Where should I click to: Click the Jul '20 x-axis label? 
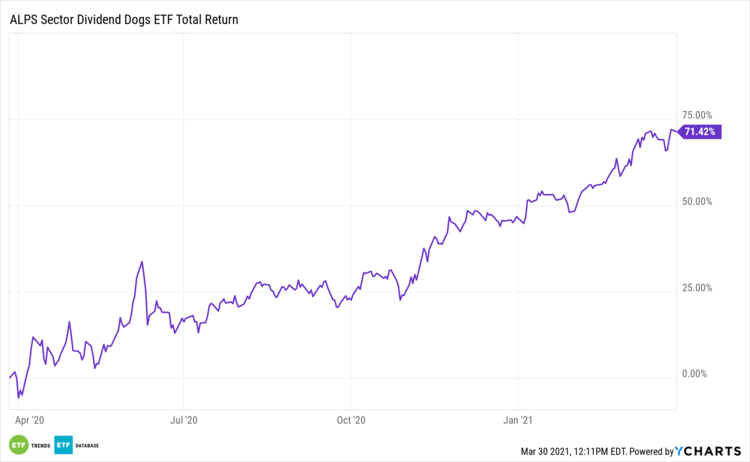tap(185, 421)
